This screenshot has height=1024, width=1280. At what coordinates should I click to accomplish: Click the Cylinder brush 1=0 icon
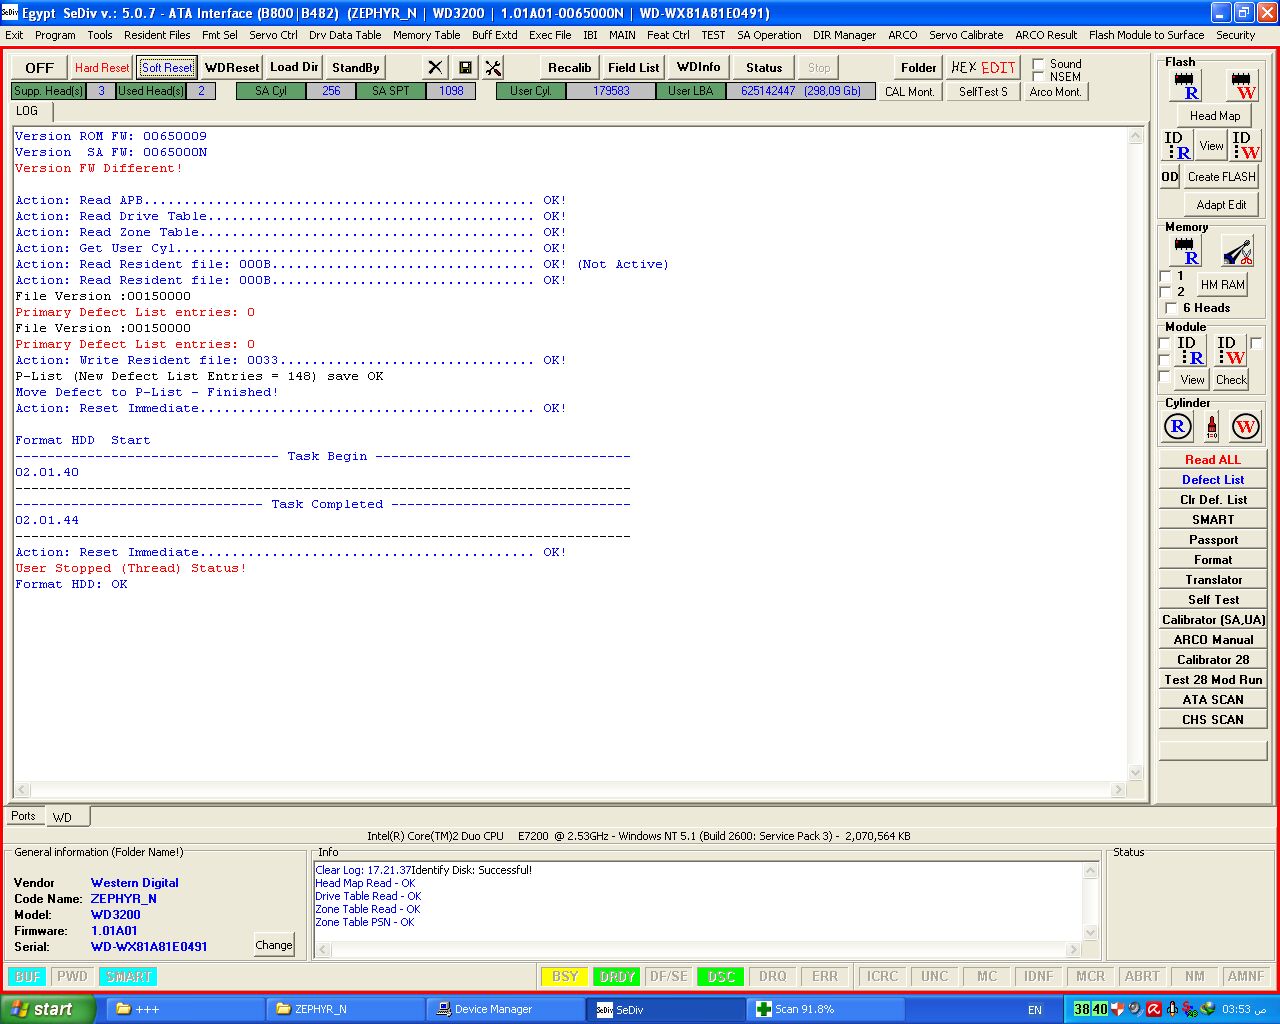[1212, 427]
